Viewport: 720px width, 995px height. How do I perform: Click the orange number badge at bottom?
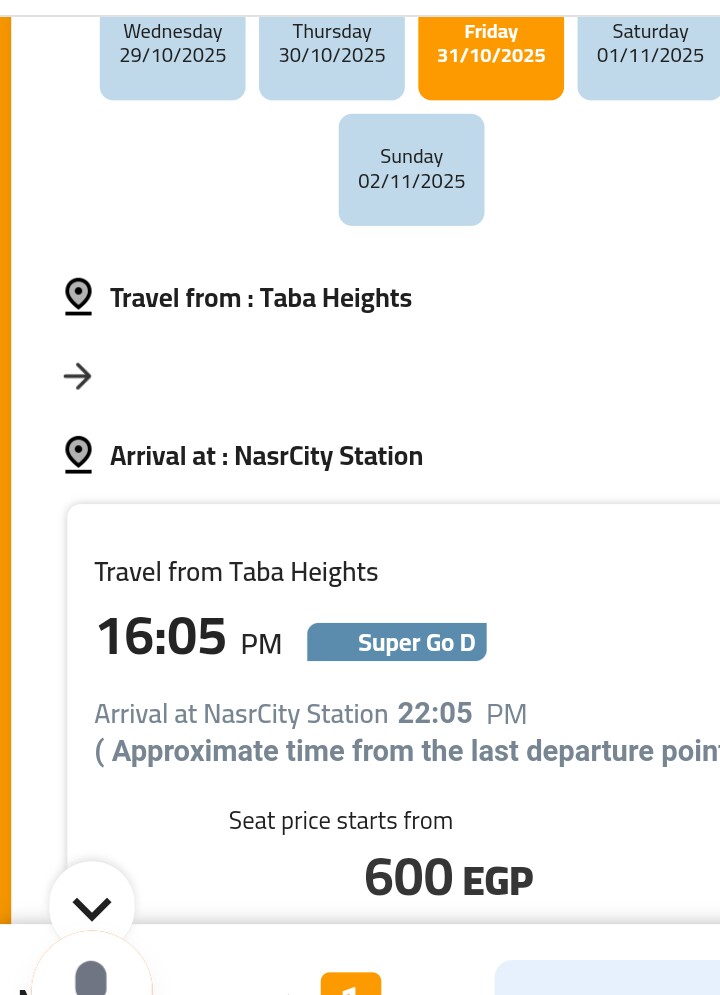pos(351,984)
